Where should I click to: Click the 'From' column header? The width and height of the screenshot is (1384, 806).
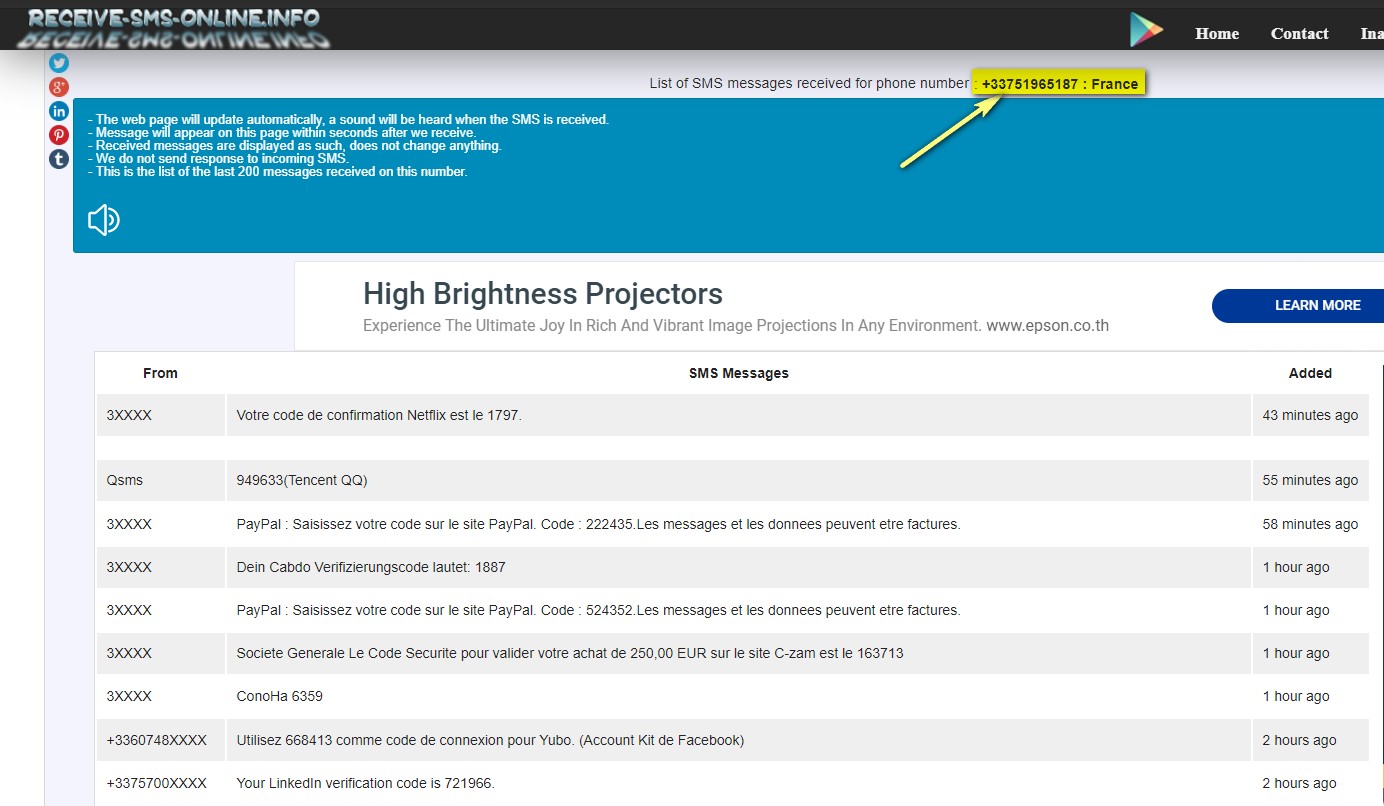160,373
